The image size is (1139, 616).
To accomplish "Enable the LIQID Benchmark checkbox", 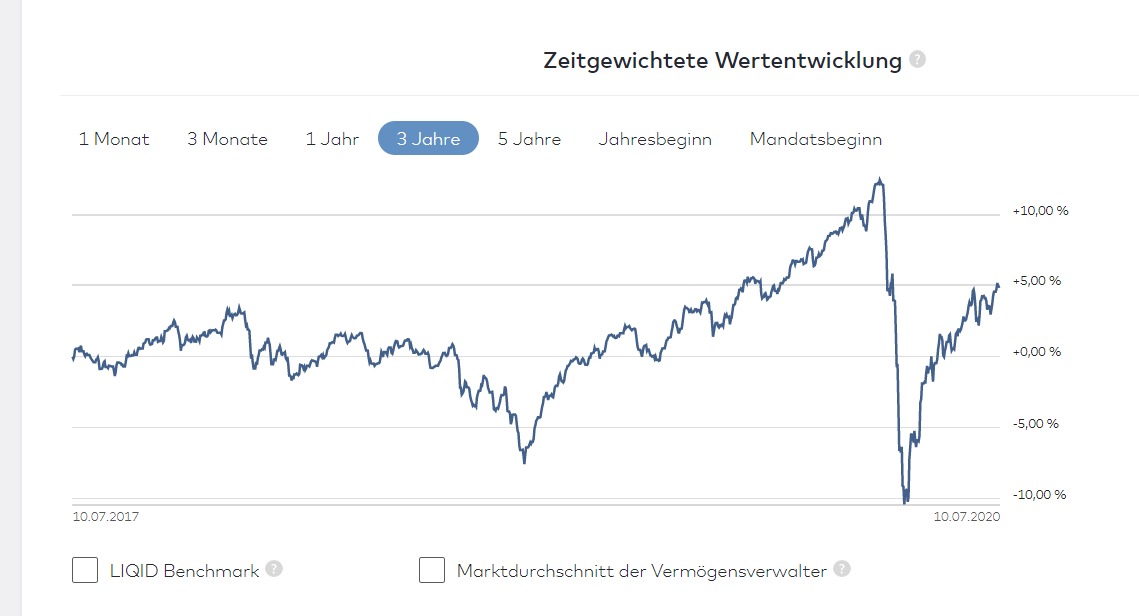I will coord(85,570).
